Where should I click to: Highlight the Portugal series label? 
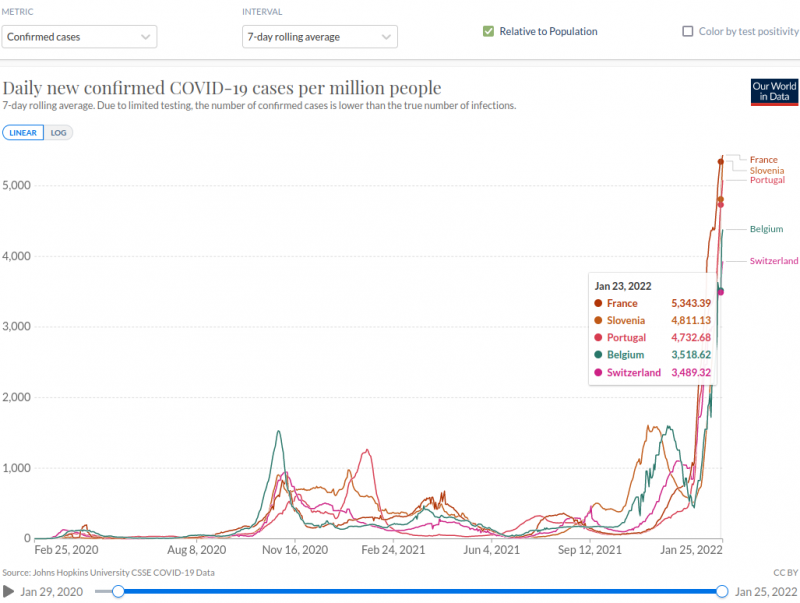(x=767, y=180)
